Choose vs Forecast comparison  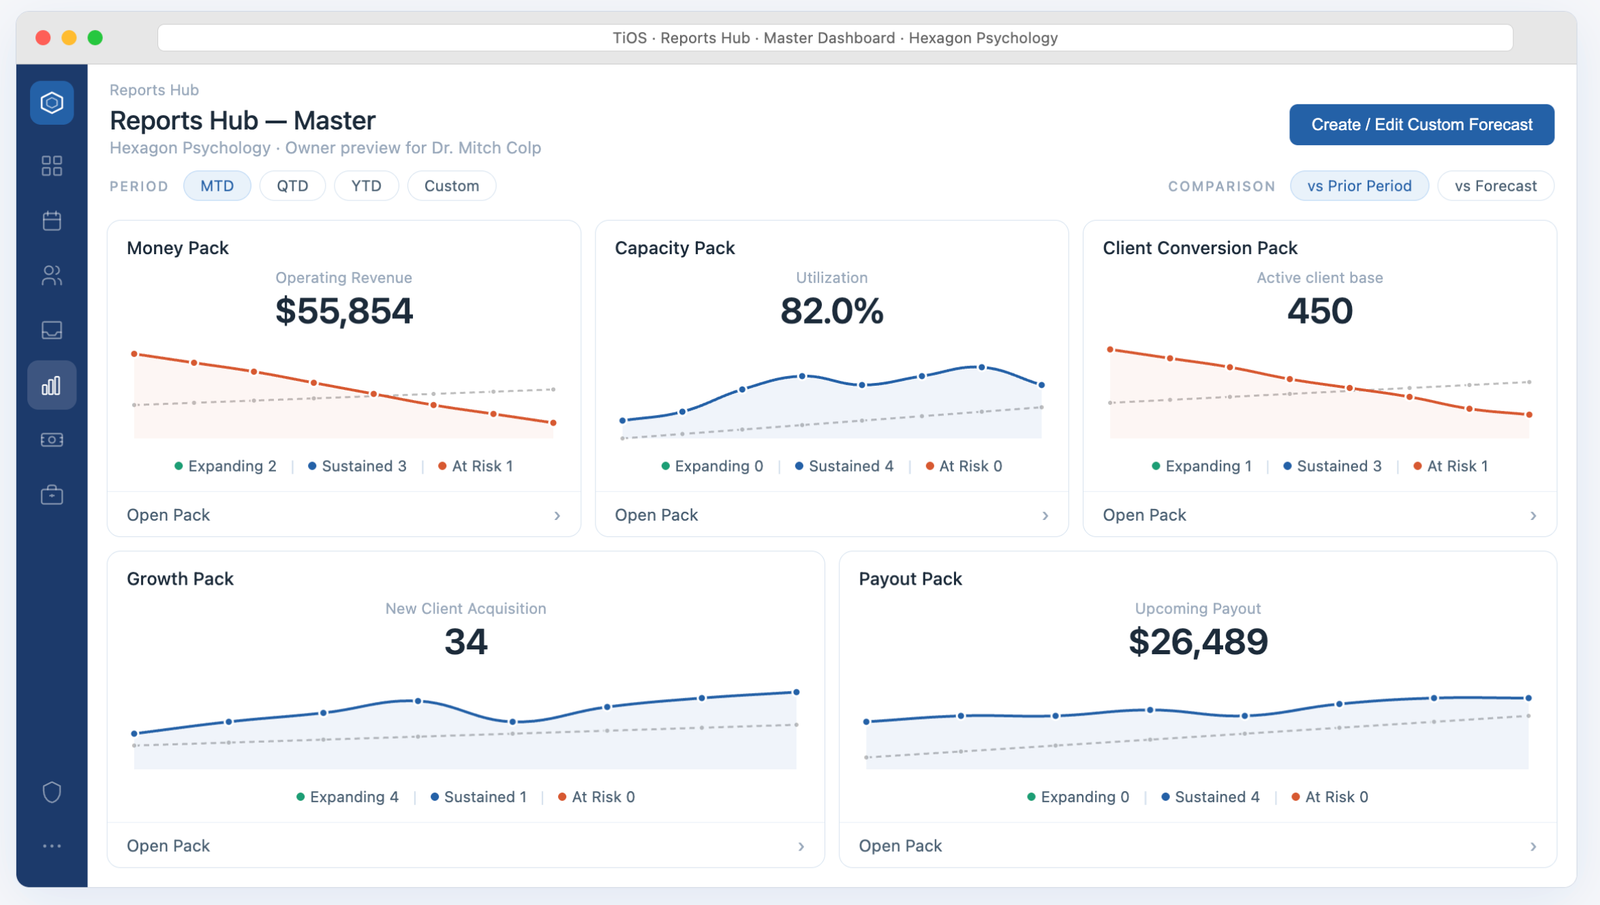(1496, 186)
